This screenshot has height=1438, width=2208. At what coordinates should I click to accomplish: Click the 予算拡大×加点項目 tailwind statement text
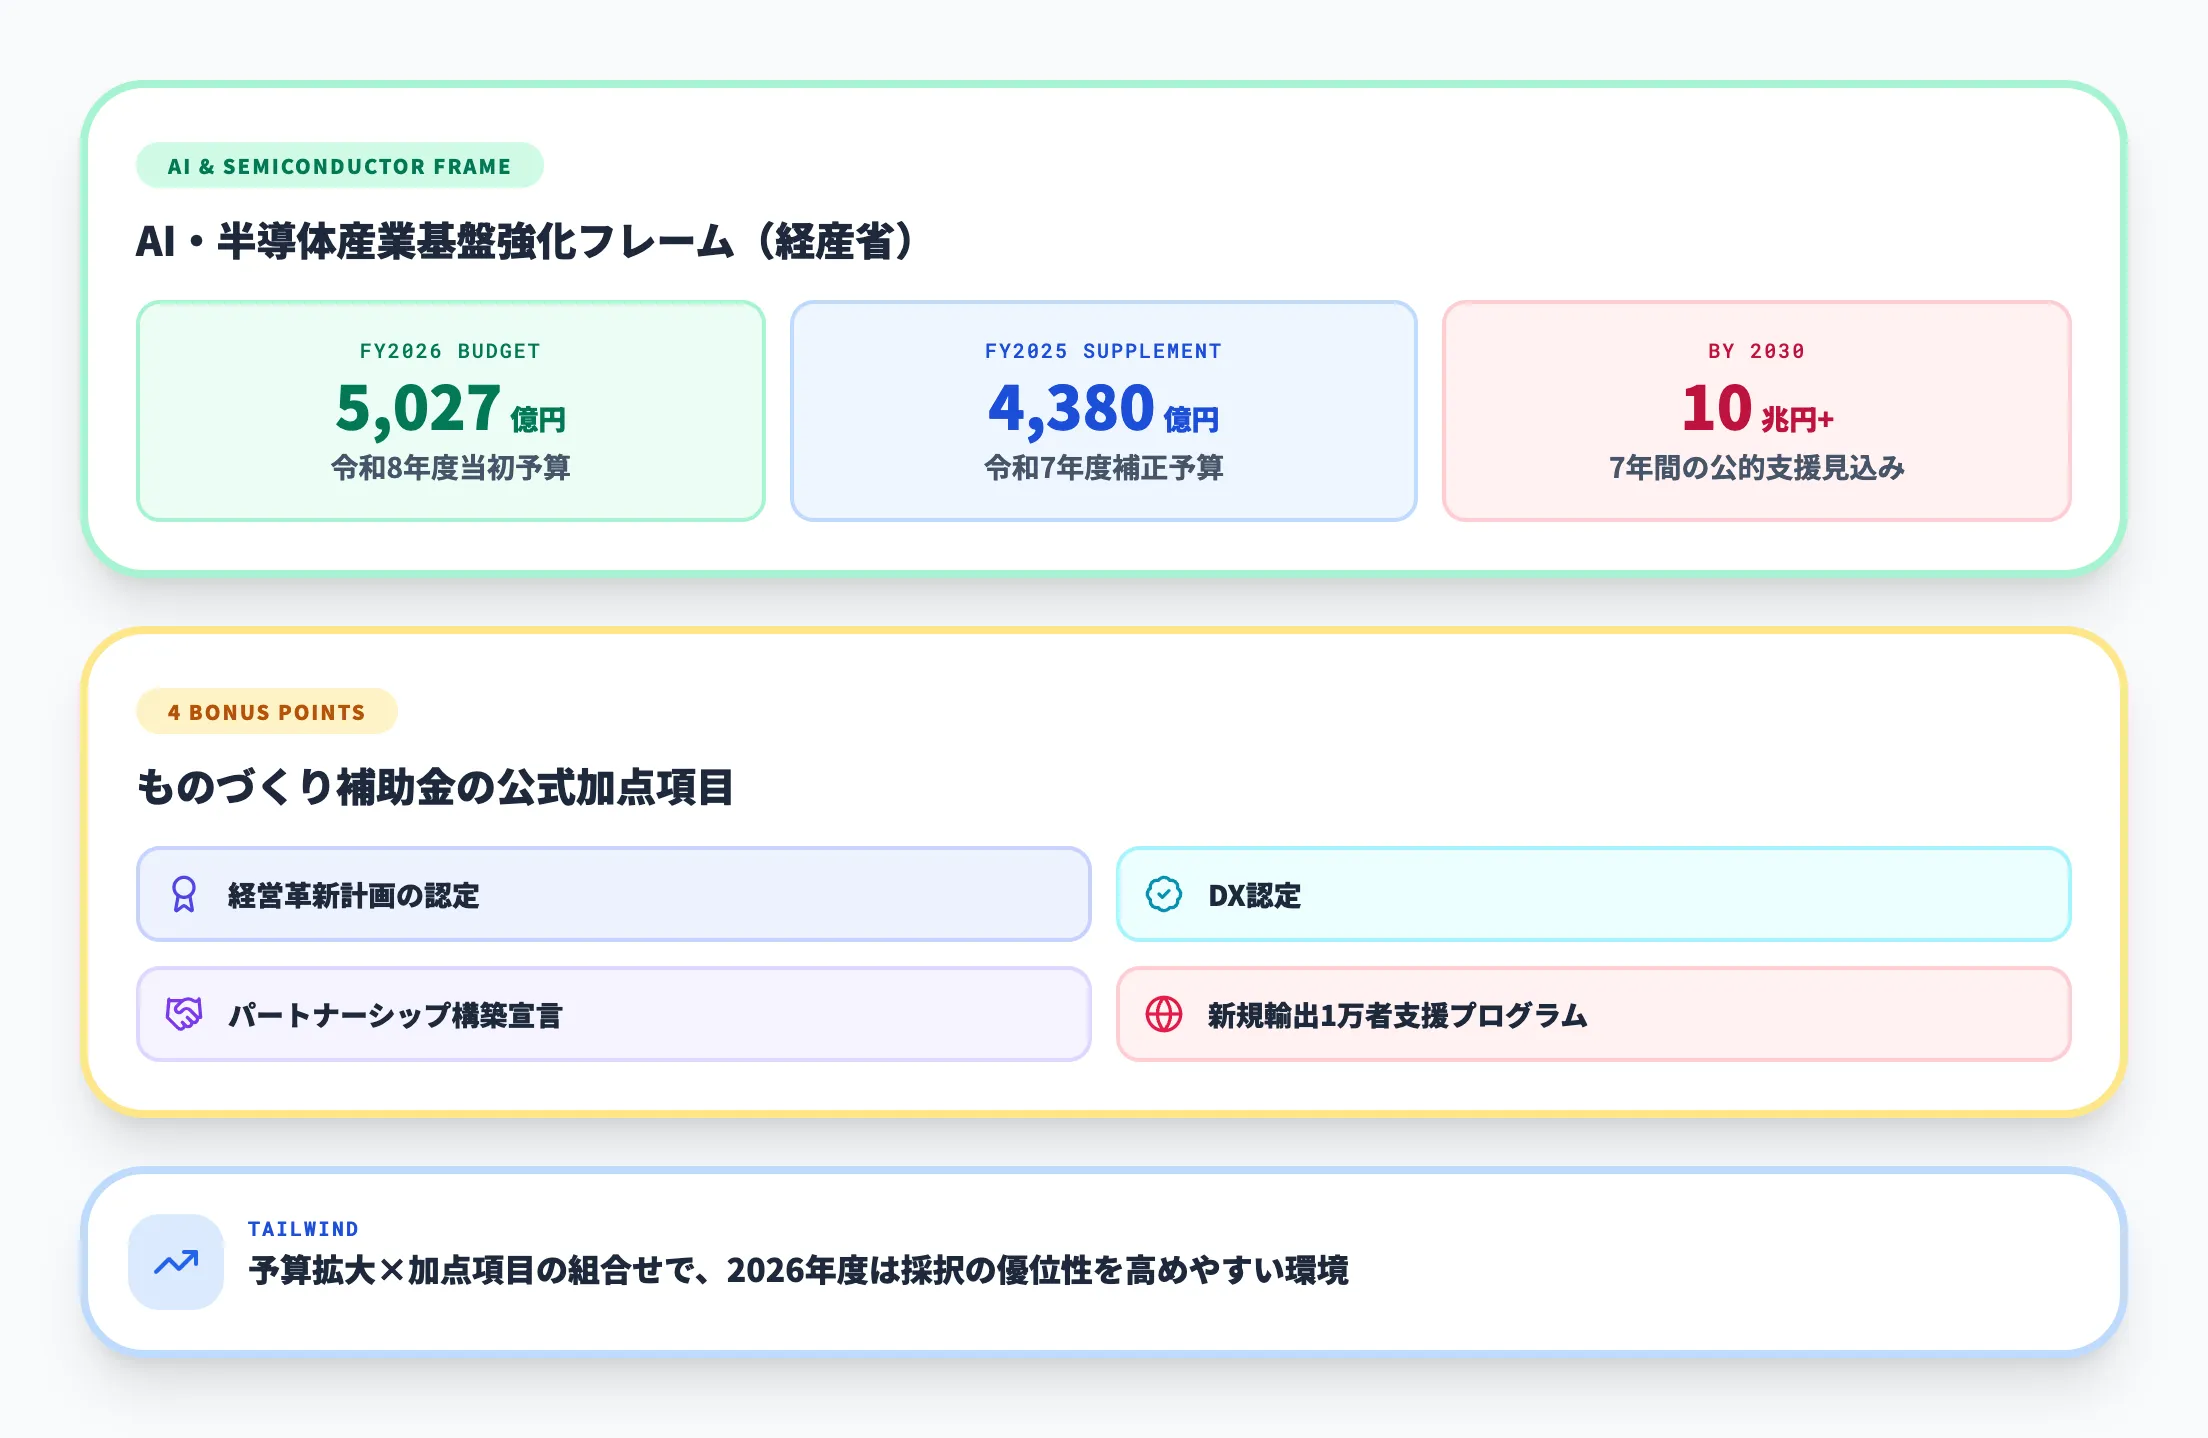799,1274
